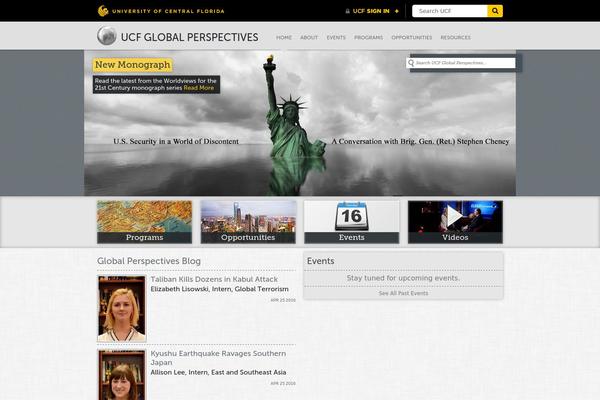600x400 pixels.
Task: Play the Videos tile play icon
Action: click(x=455, y=217)
